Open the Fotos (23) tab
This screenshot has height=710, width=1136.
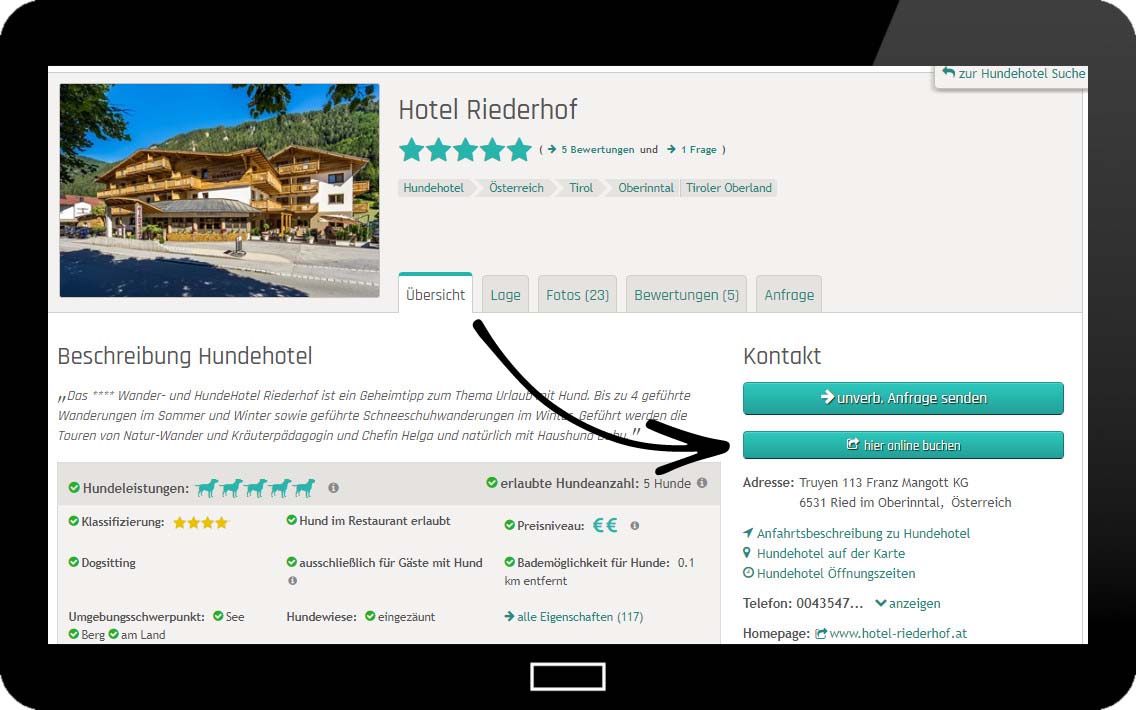point(577,294)
